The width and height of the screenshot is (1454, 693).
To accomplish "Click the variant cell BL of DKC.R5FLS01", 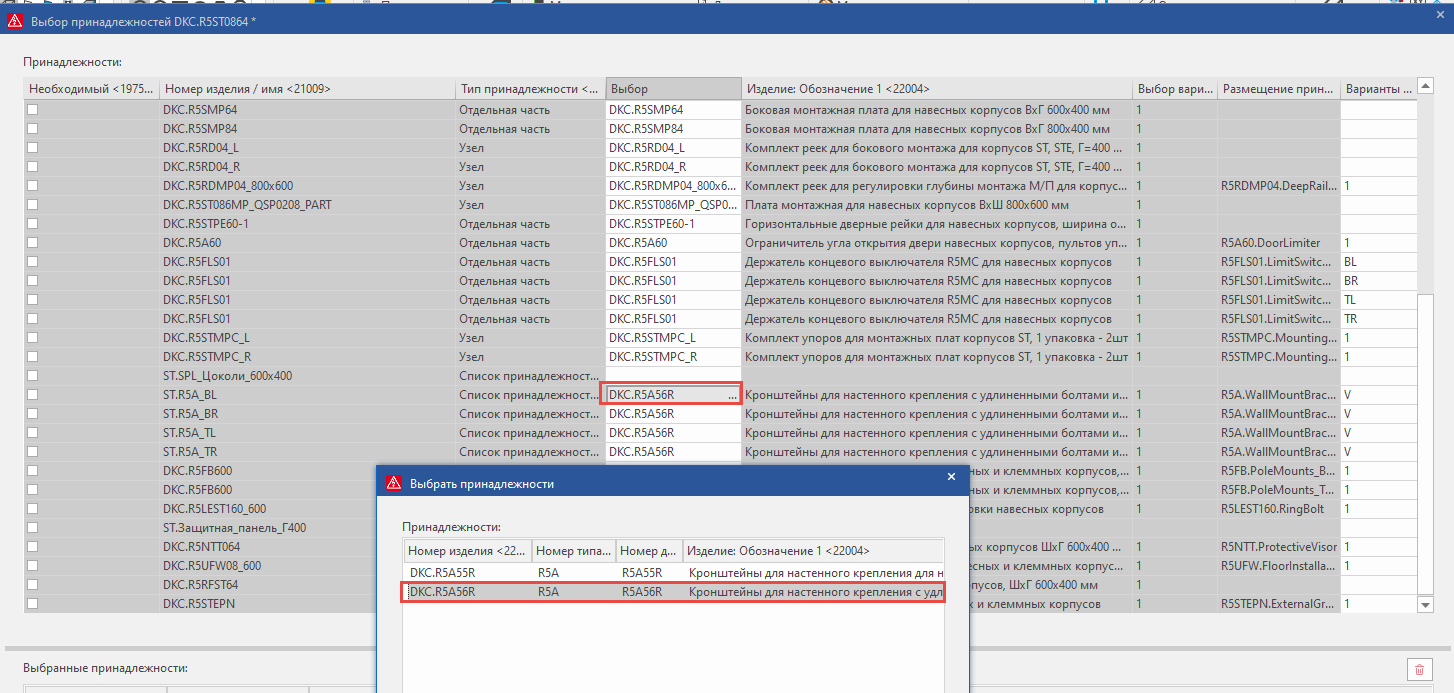I will (x=1378, y=262).
